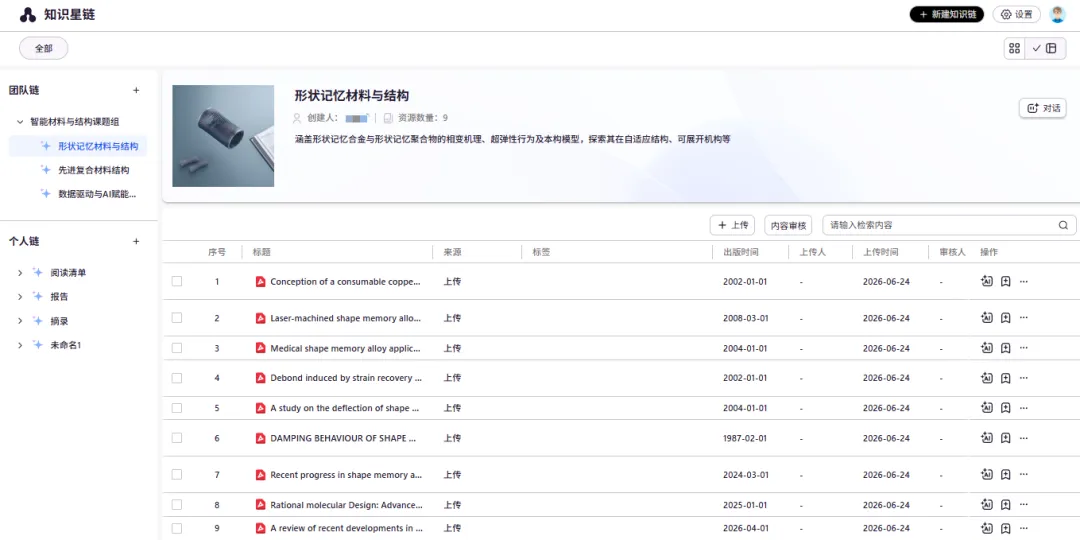
Task: Click the 内容审核 button
Action: [789, 225]
